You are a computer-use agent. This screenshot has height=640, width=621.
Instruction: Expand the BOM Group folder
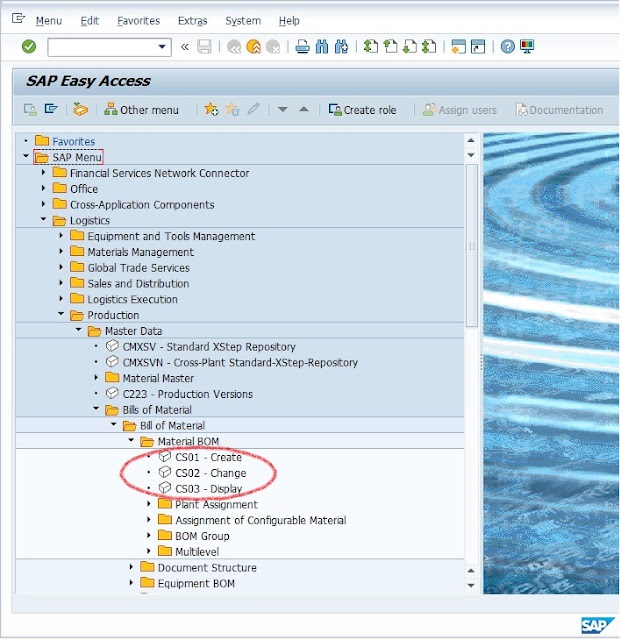(x=149, y=535)
